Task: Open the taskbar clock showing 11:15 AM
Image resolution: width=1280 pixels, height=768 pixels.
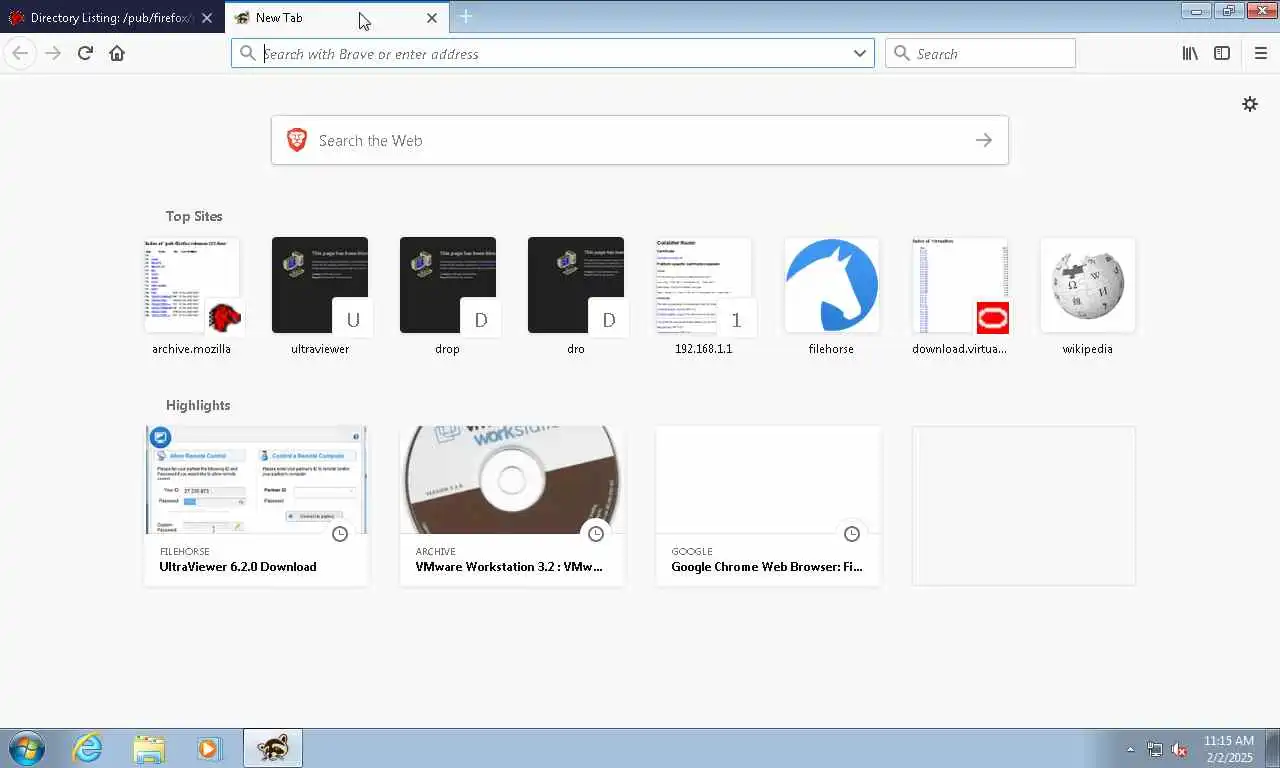Action: pyautogui.click(x=1228, y=749)
